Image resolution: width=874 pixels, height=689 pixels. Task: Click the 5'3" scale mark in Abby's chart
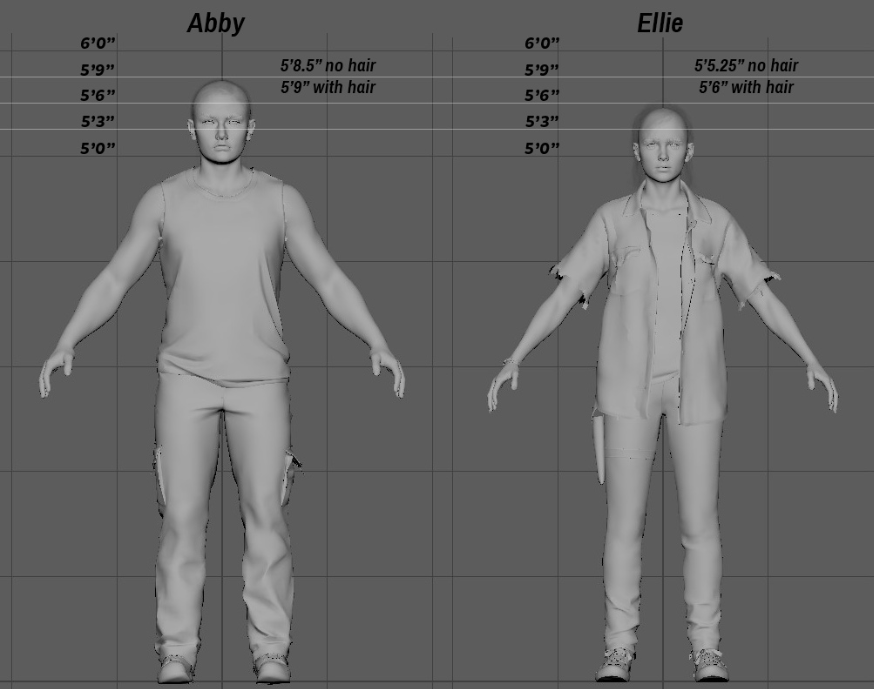98,122
